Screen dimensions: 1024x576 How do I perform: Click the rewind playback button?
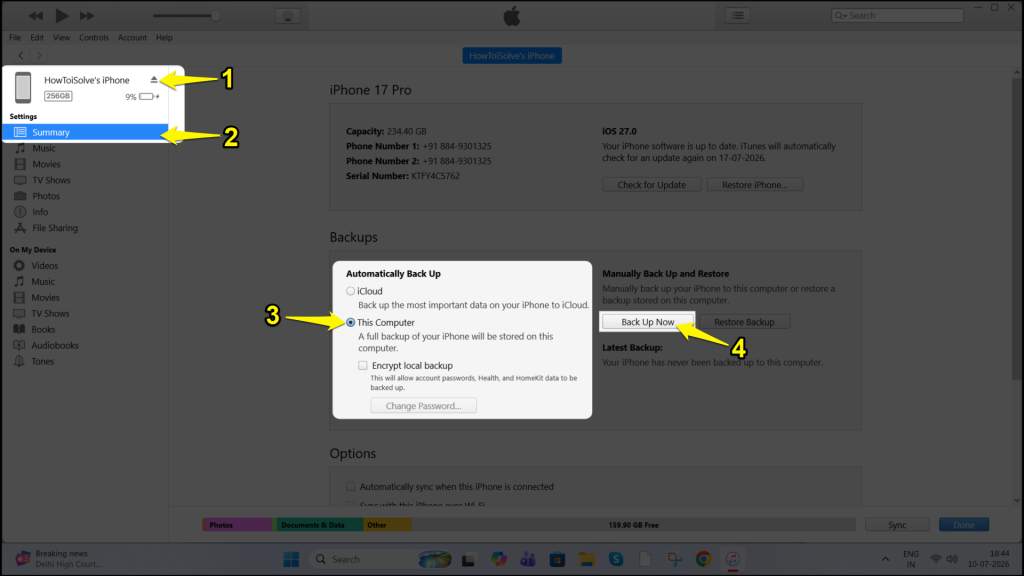[36, 16]
